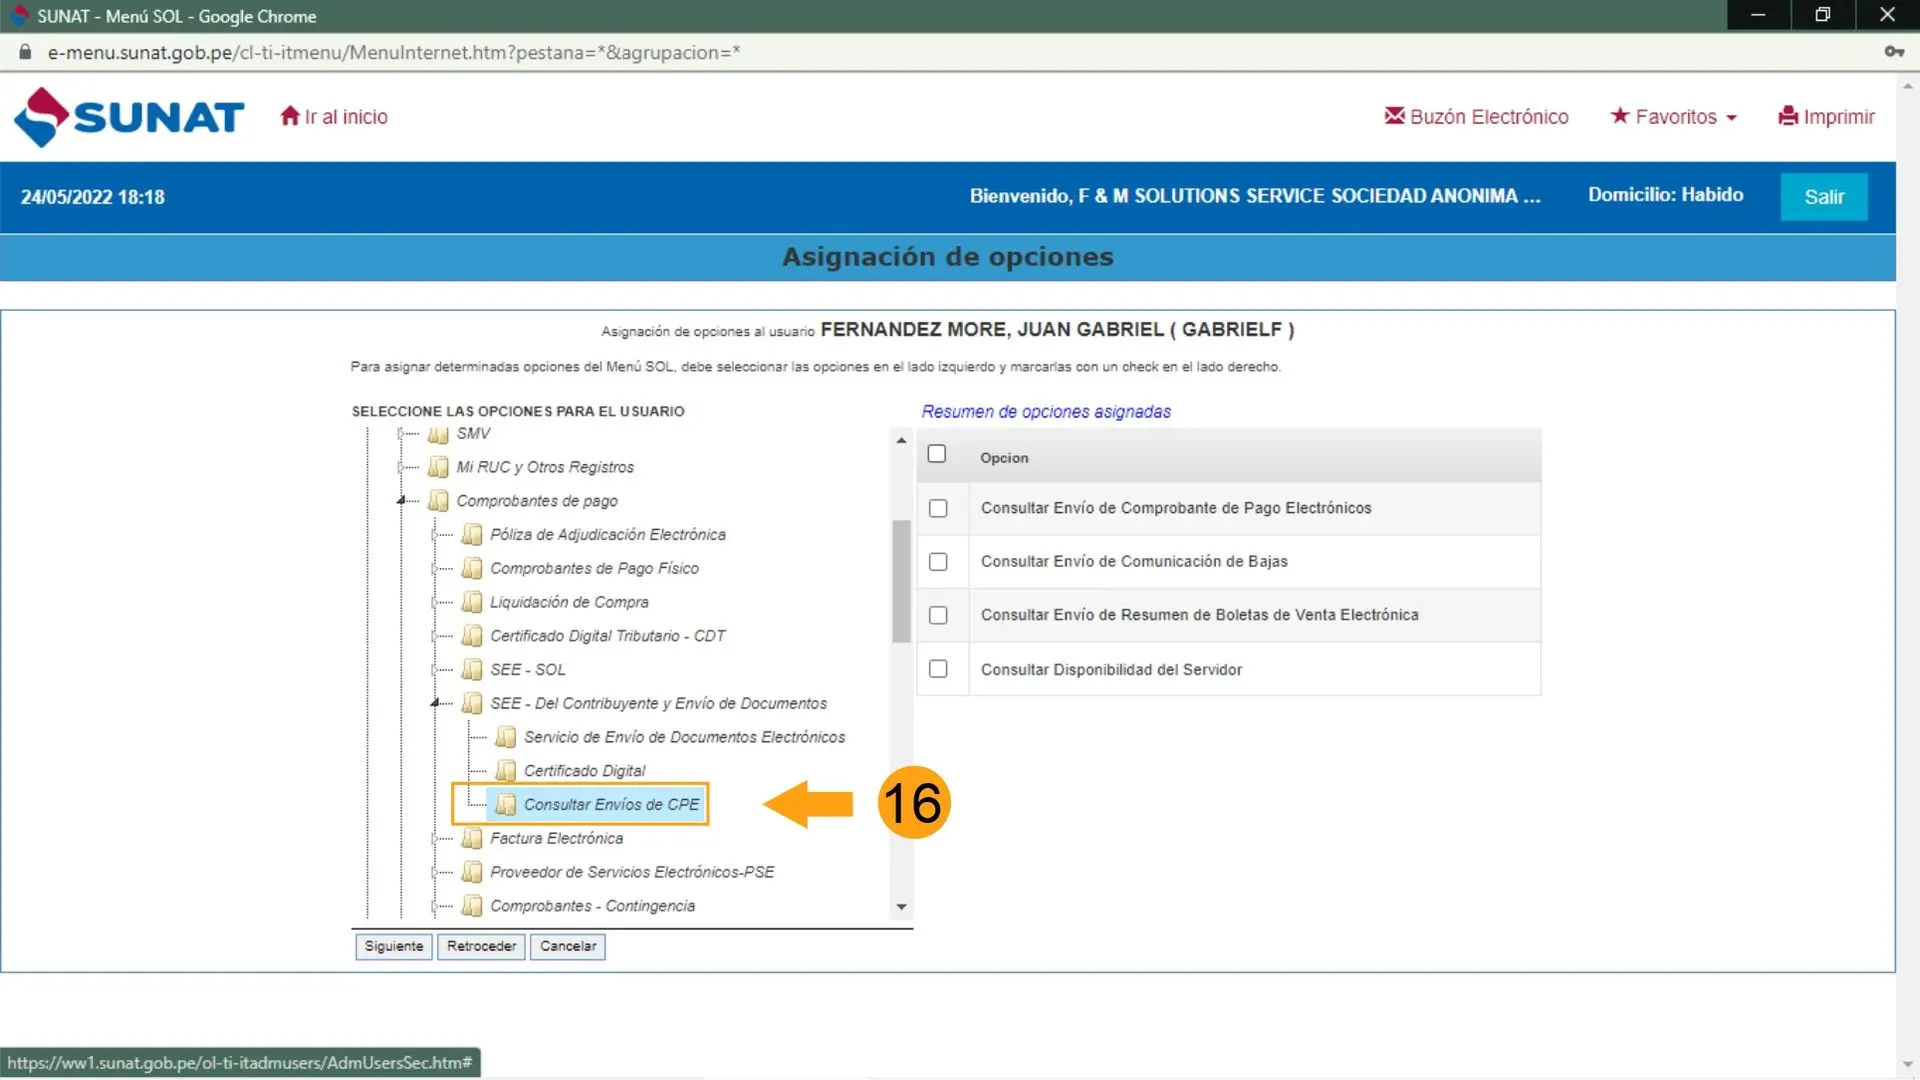Screen dimensions: 1920x1080
Task: Open the Favoritos dropdown menu
Action: click(1675, 117)
